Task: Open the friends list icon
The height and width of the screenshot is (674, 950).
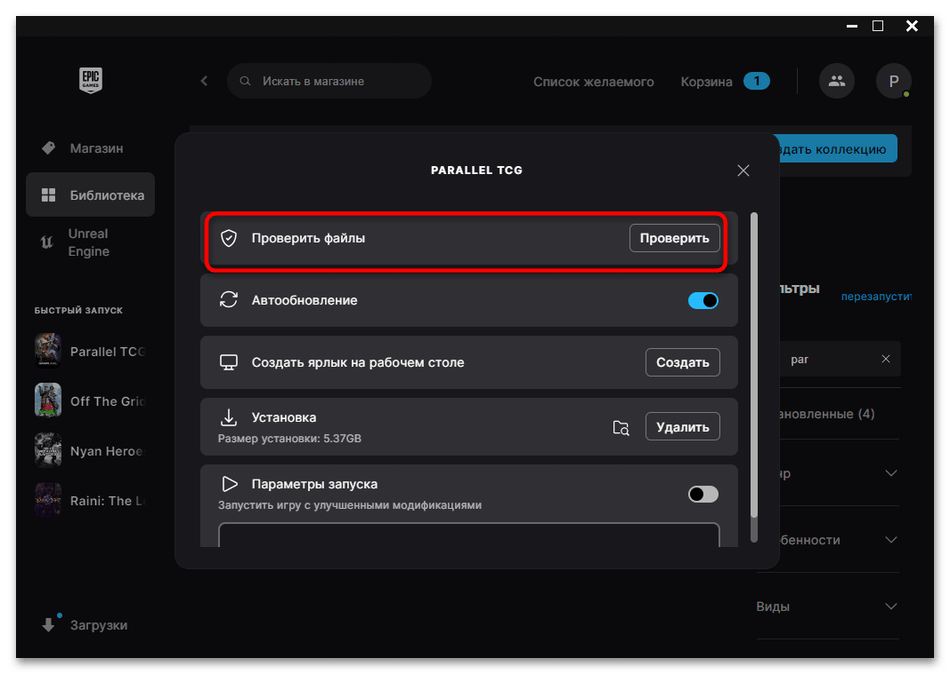Action: click(837, 81)
